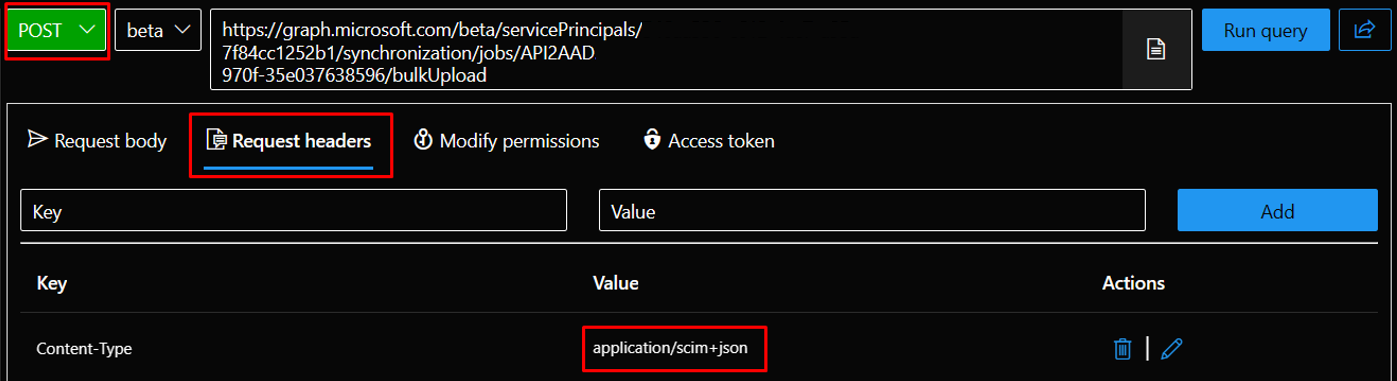
Task: Open the documentation icon beside the URL
Action: pyautogui.click(x=1156, y=49)
